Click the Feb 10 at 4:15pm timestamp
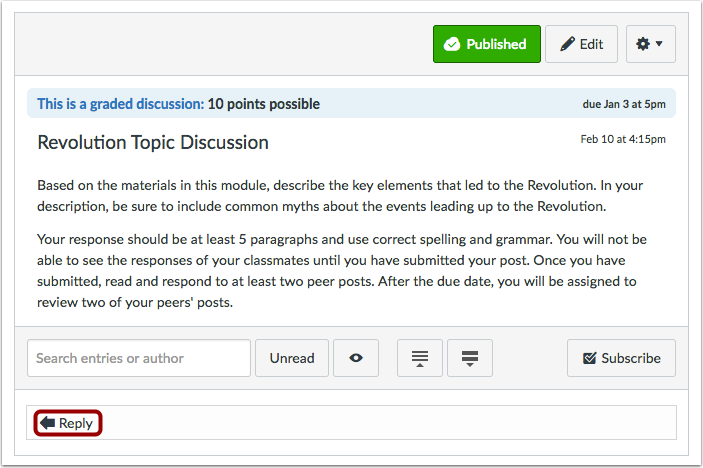 click(622, 139)
